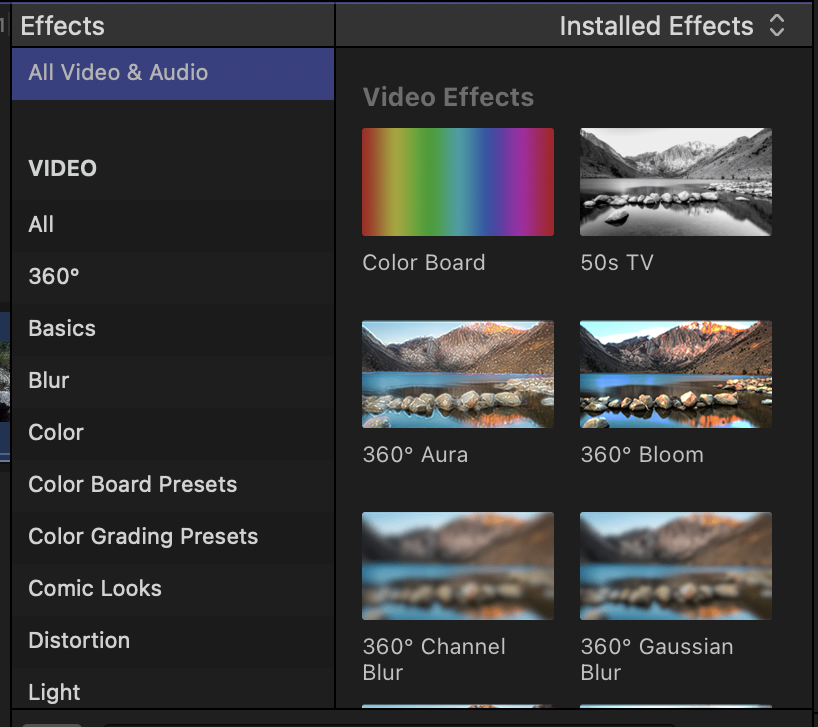This screenshot has width=818, height=727.
Task: Choose the 50s TV effect thumbnail
Action: point(676,182)
